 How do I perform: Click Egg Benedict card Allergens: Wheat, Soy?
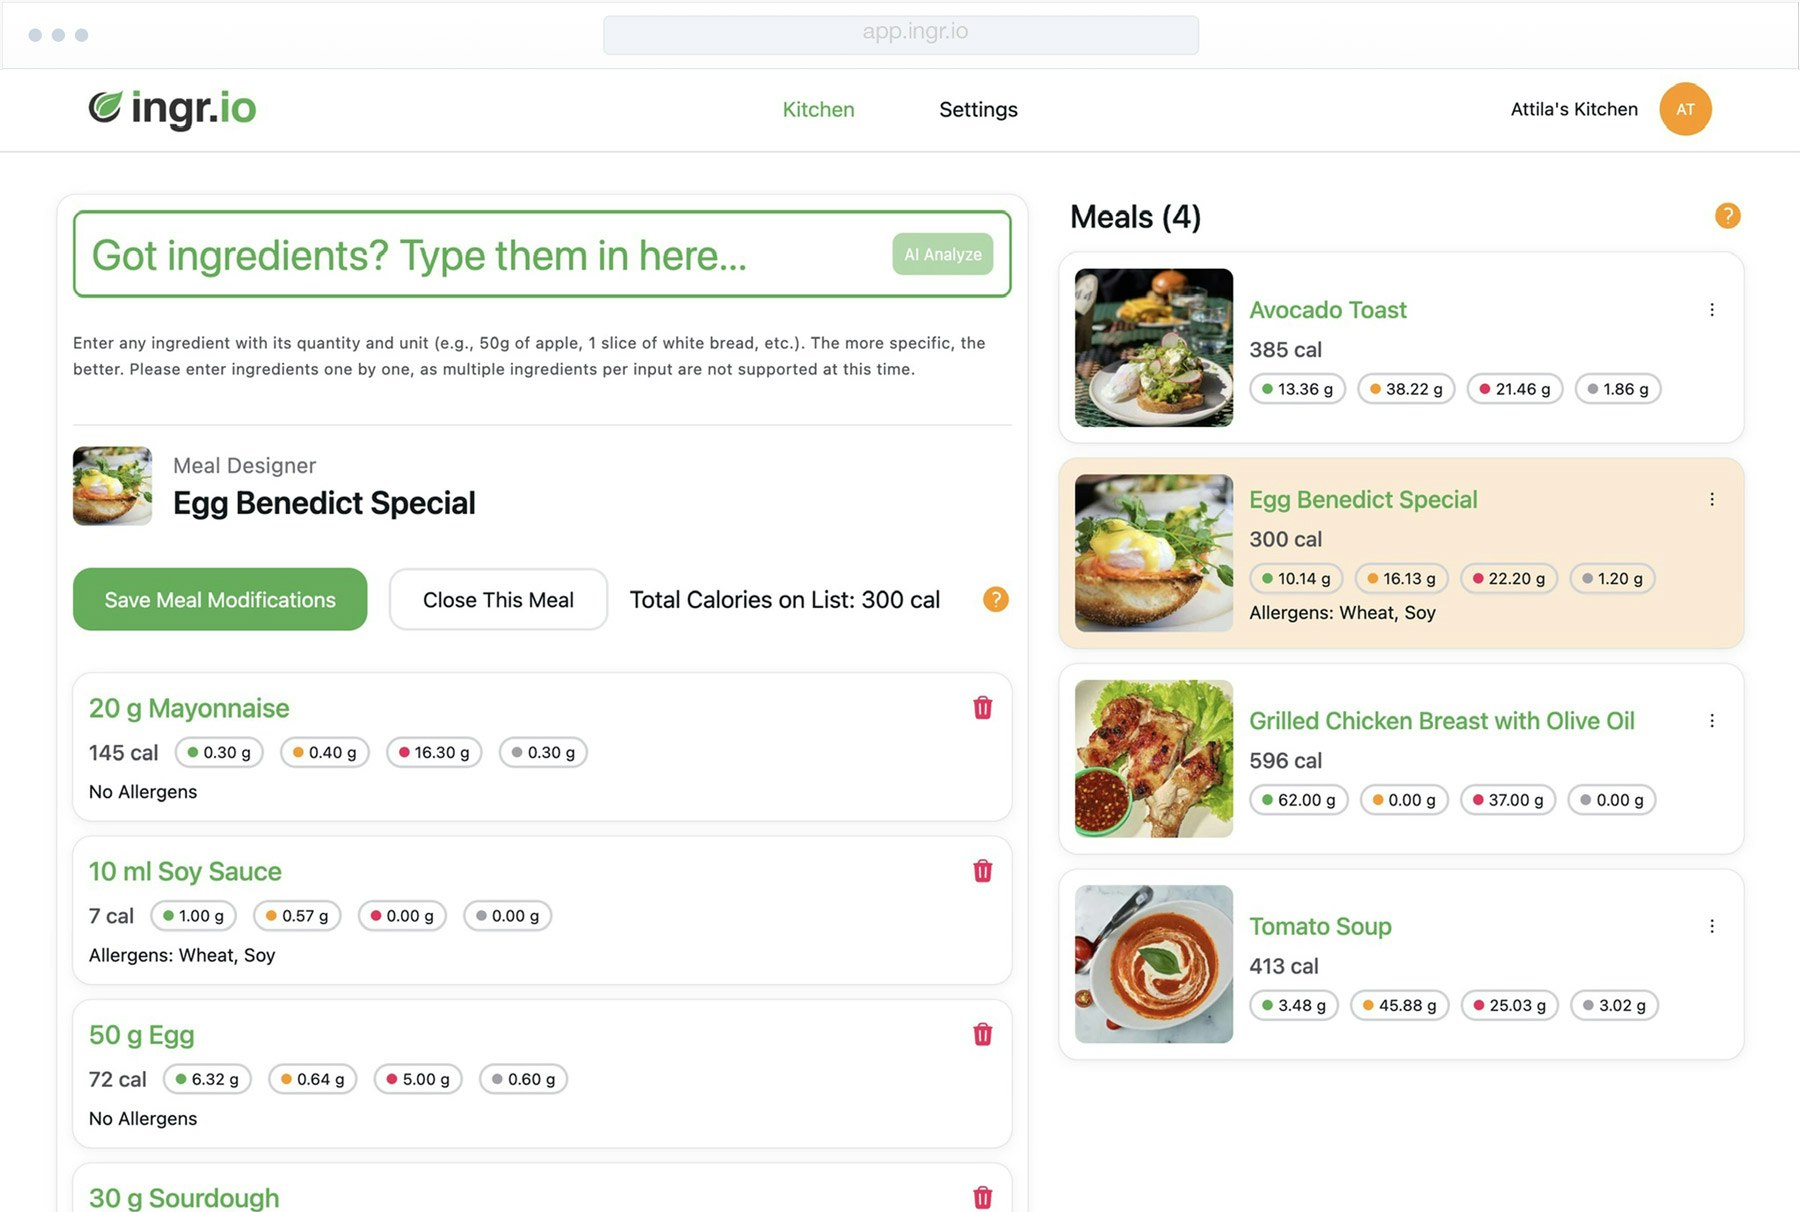tap(1342, 612)
